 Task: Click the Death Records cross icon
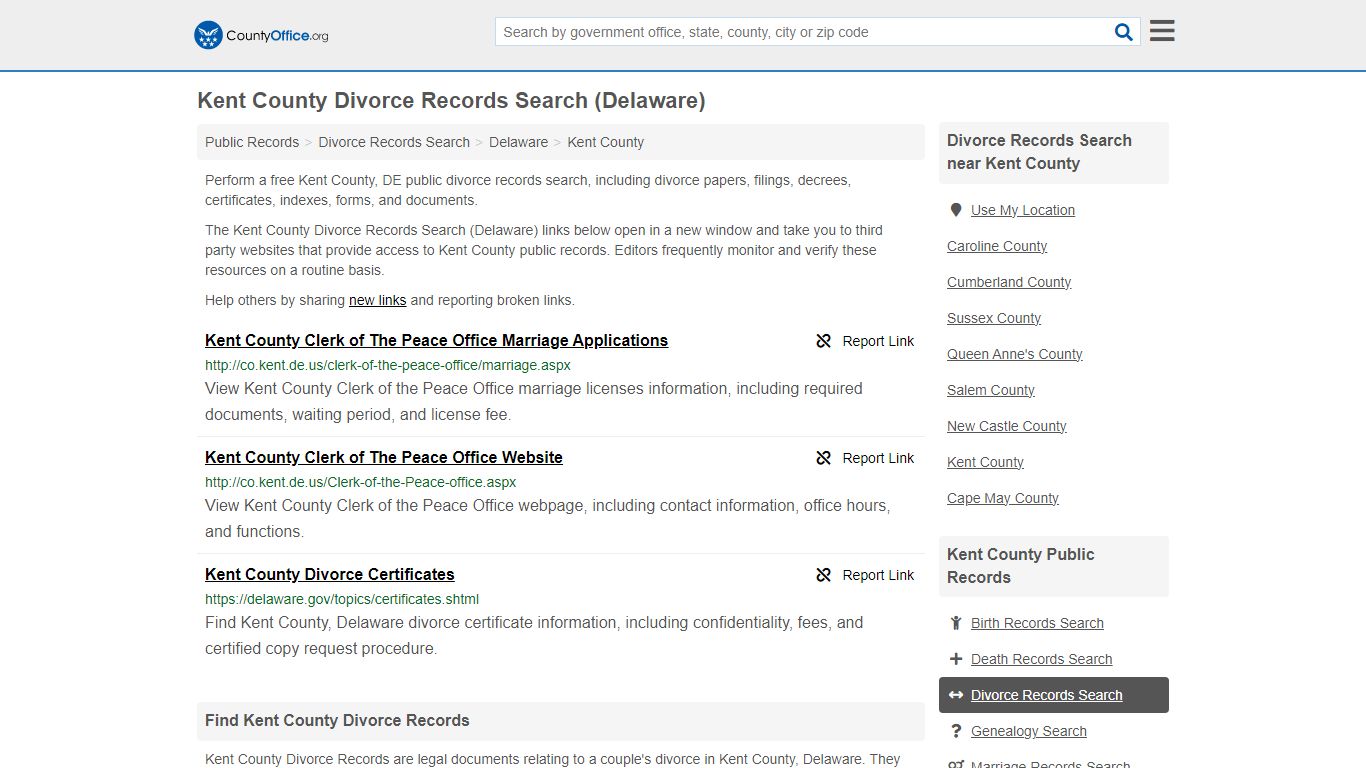click(956, 659)
